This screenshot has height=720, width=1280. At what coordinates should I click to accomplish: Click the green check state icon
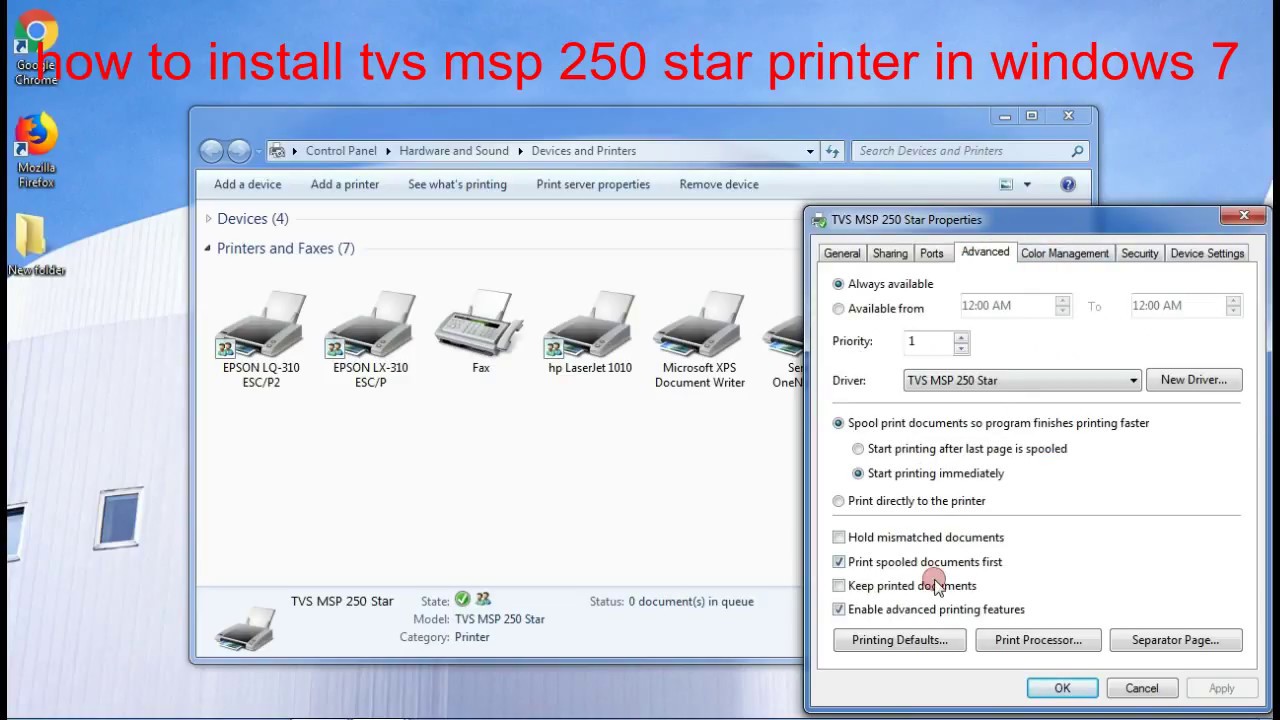pyautogui.click(x=462, y=600)
